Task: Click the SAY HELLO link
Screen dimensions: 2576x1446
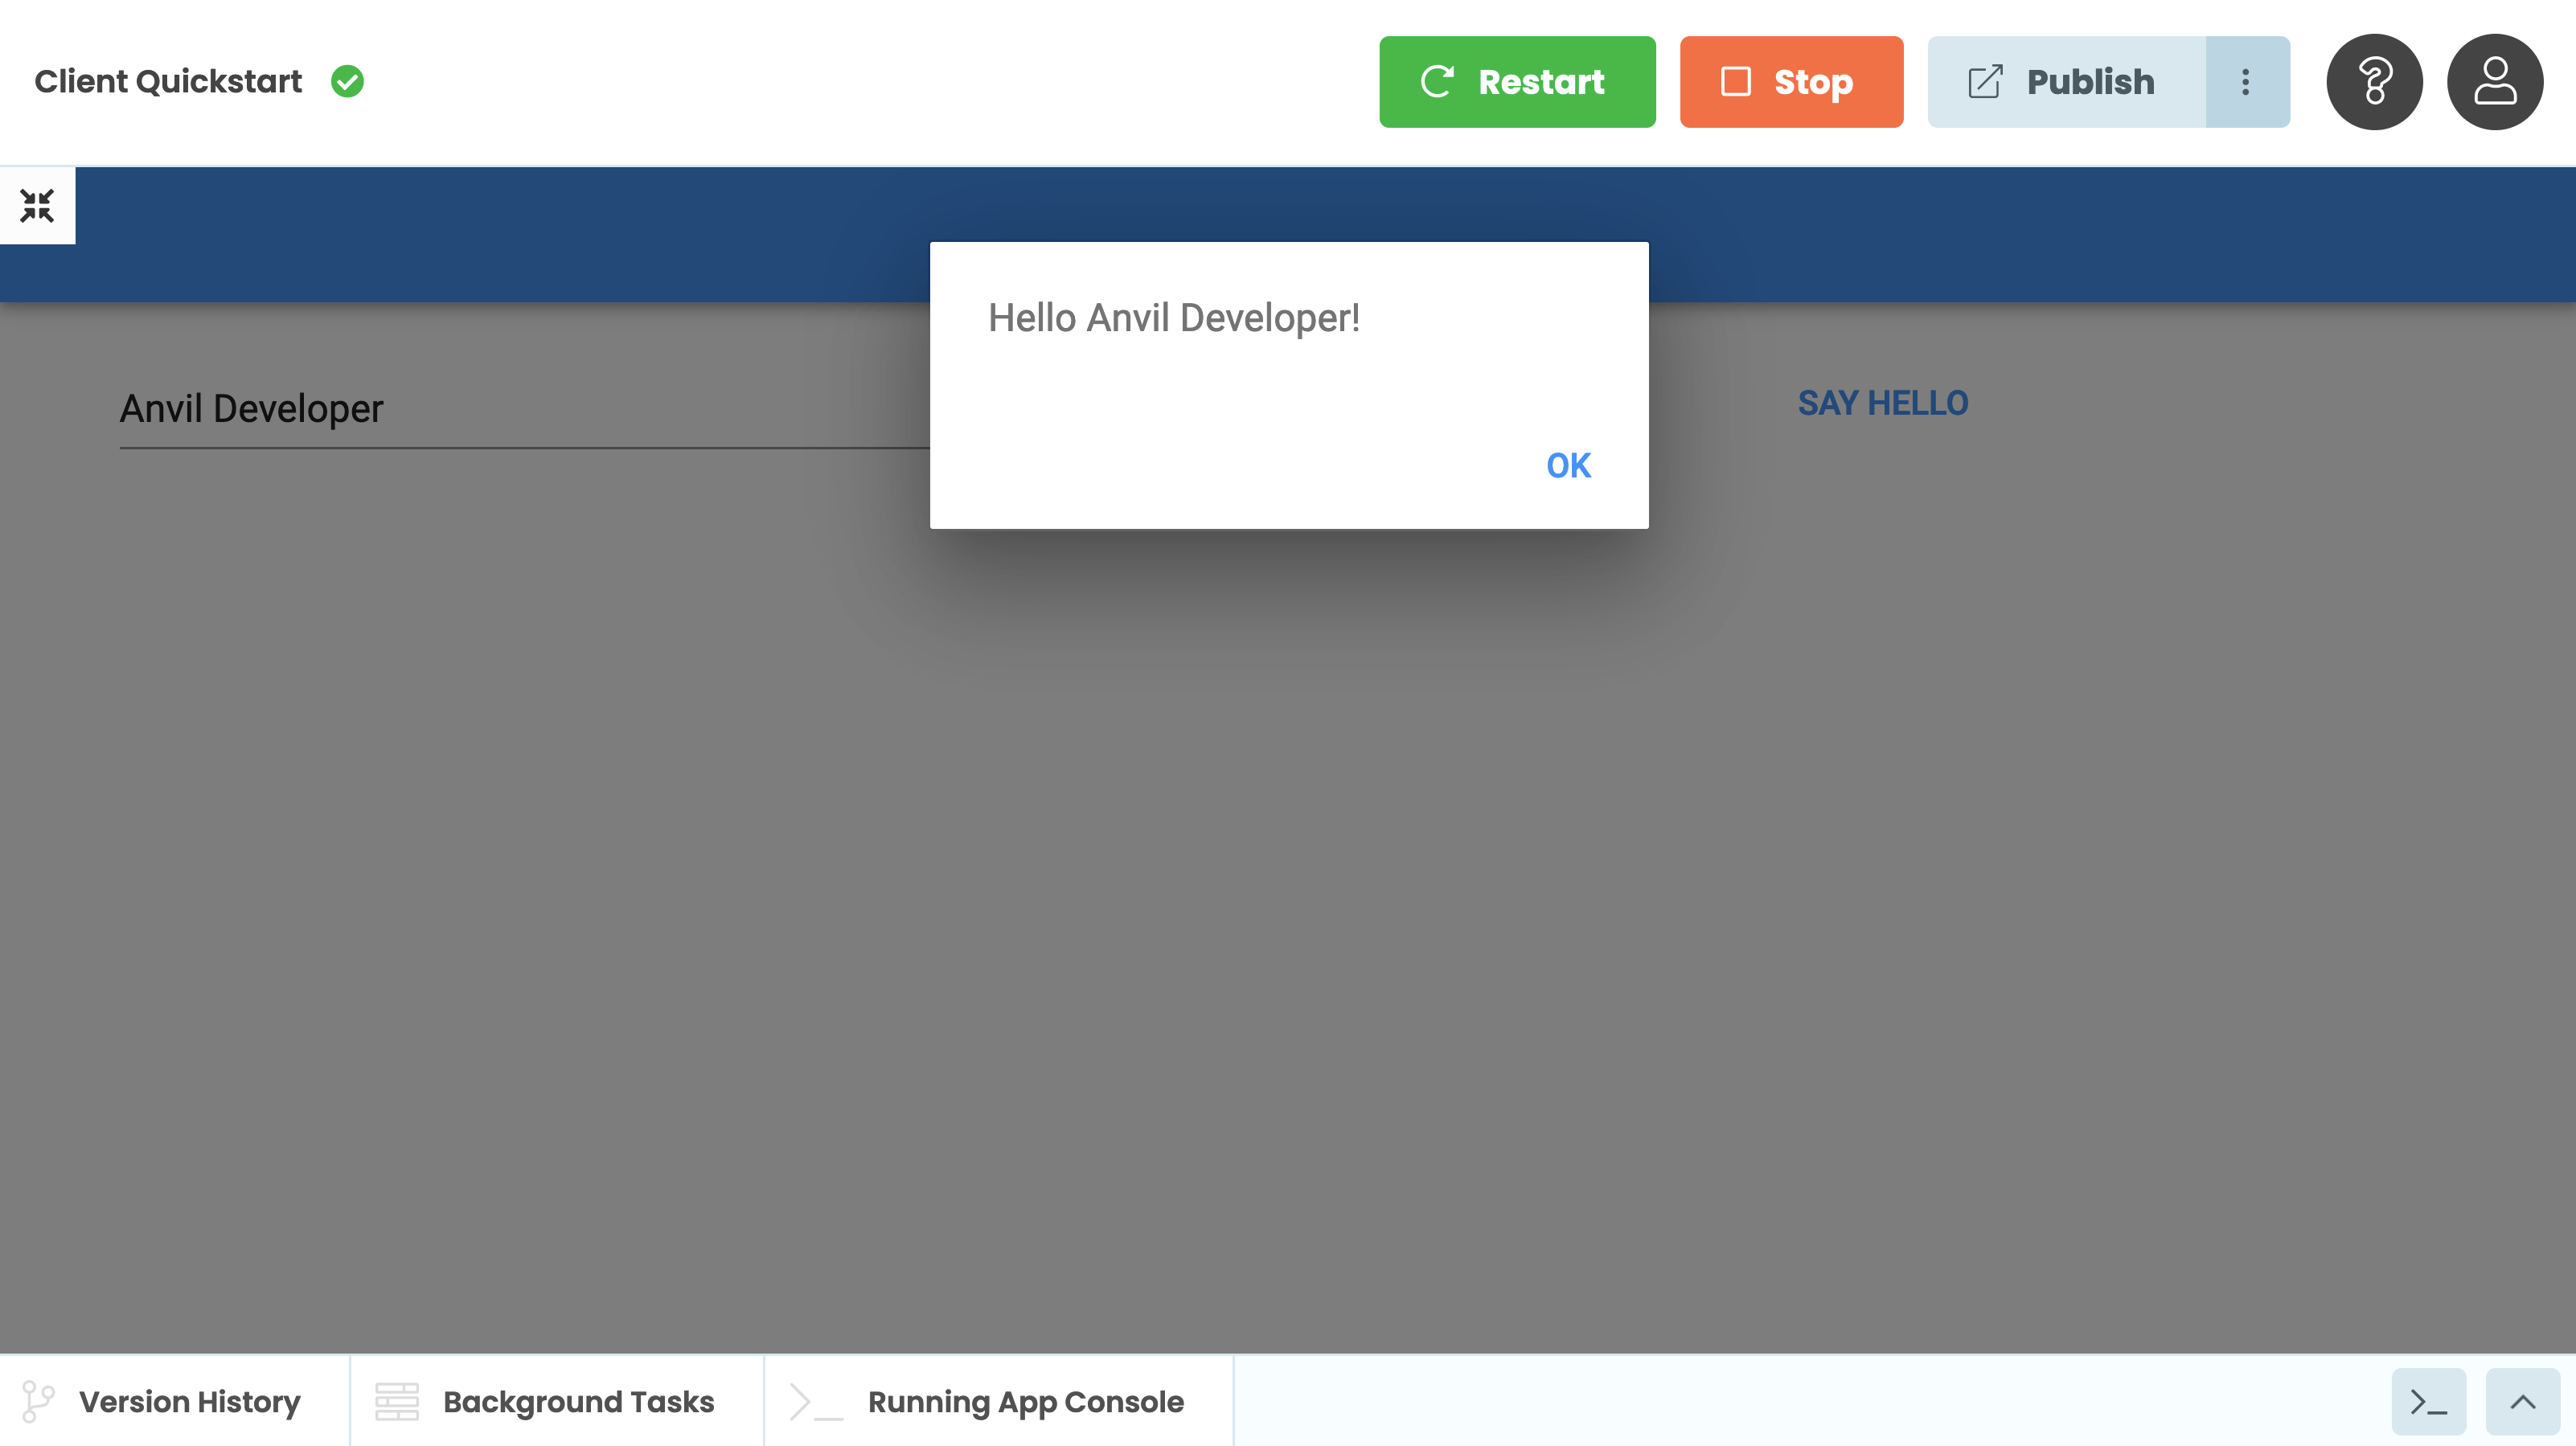Action: click(x=1884, y=403)
